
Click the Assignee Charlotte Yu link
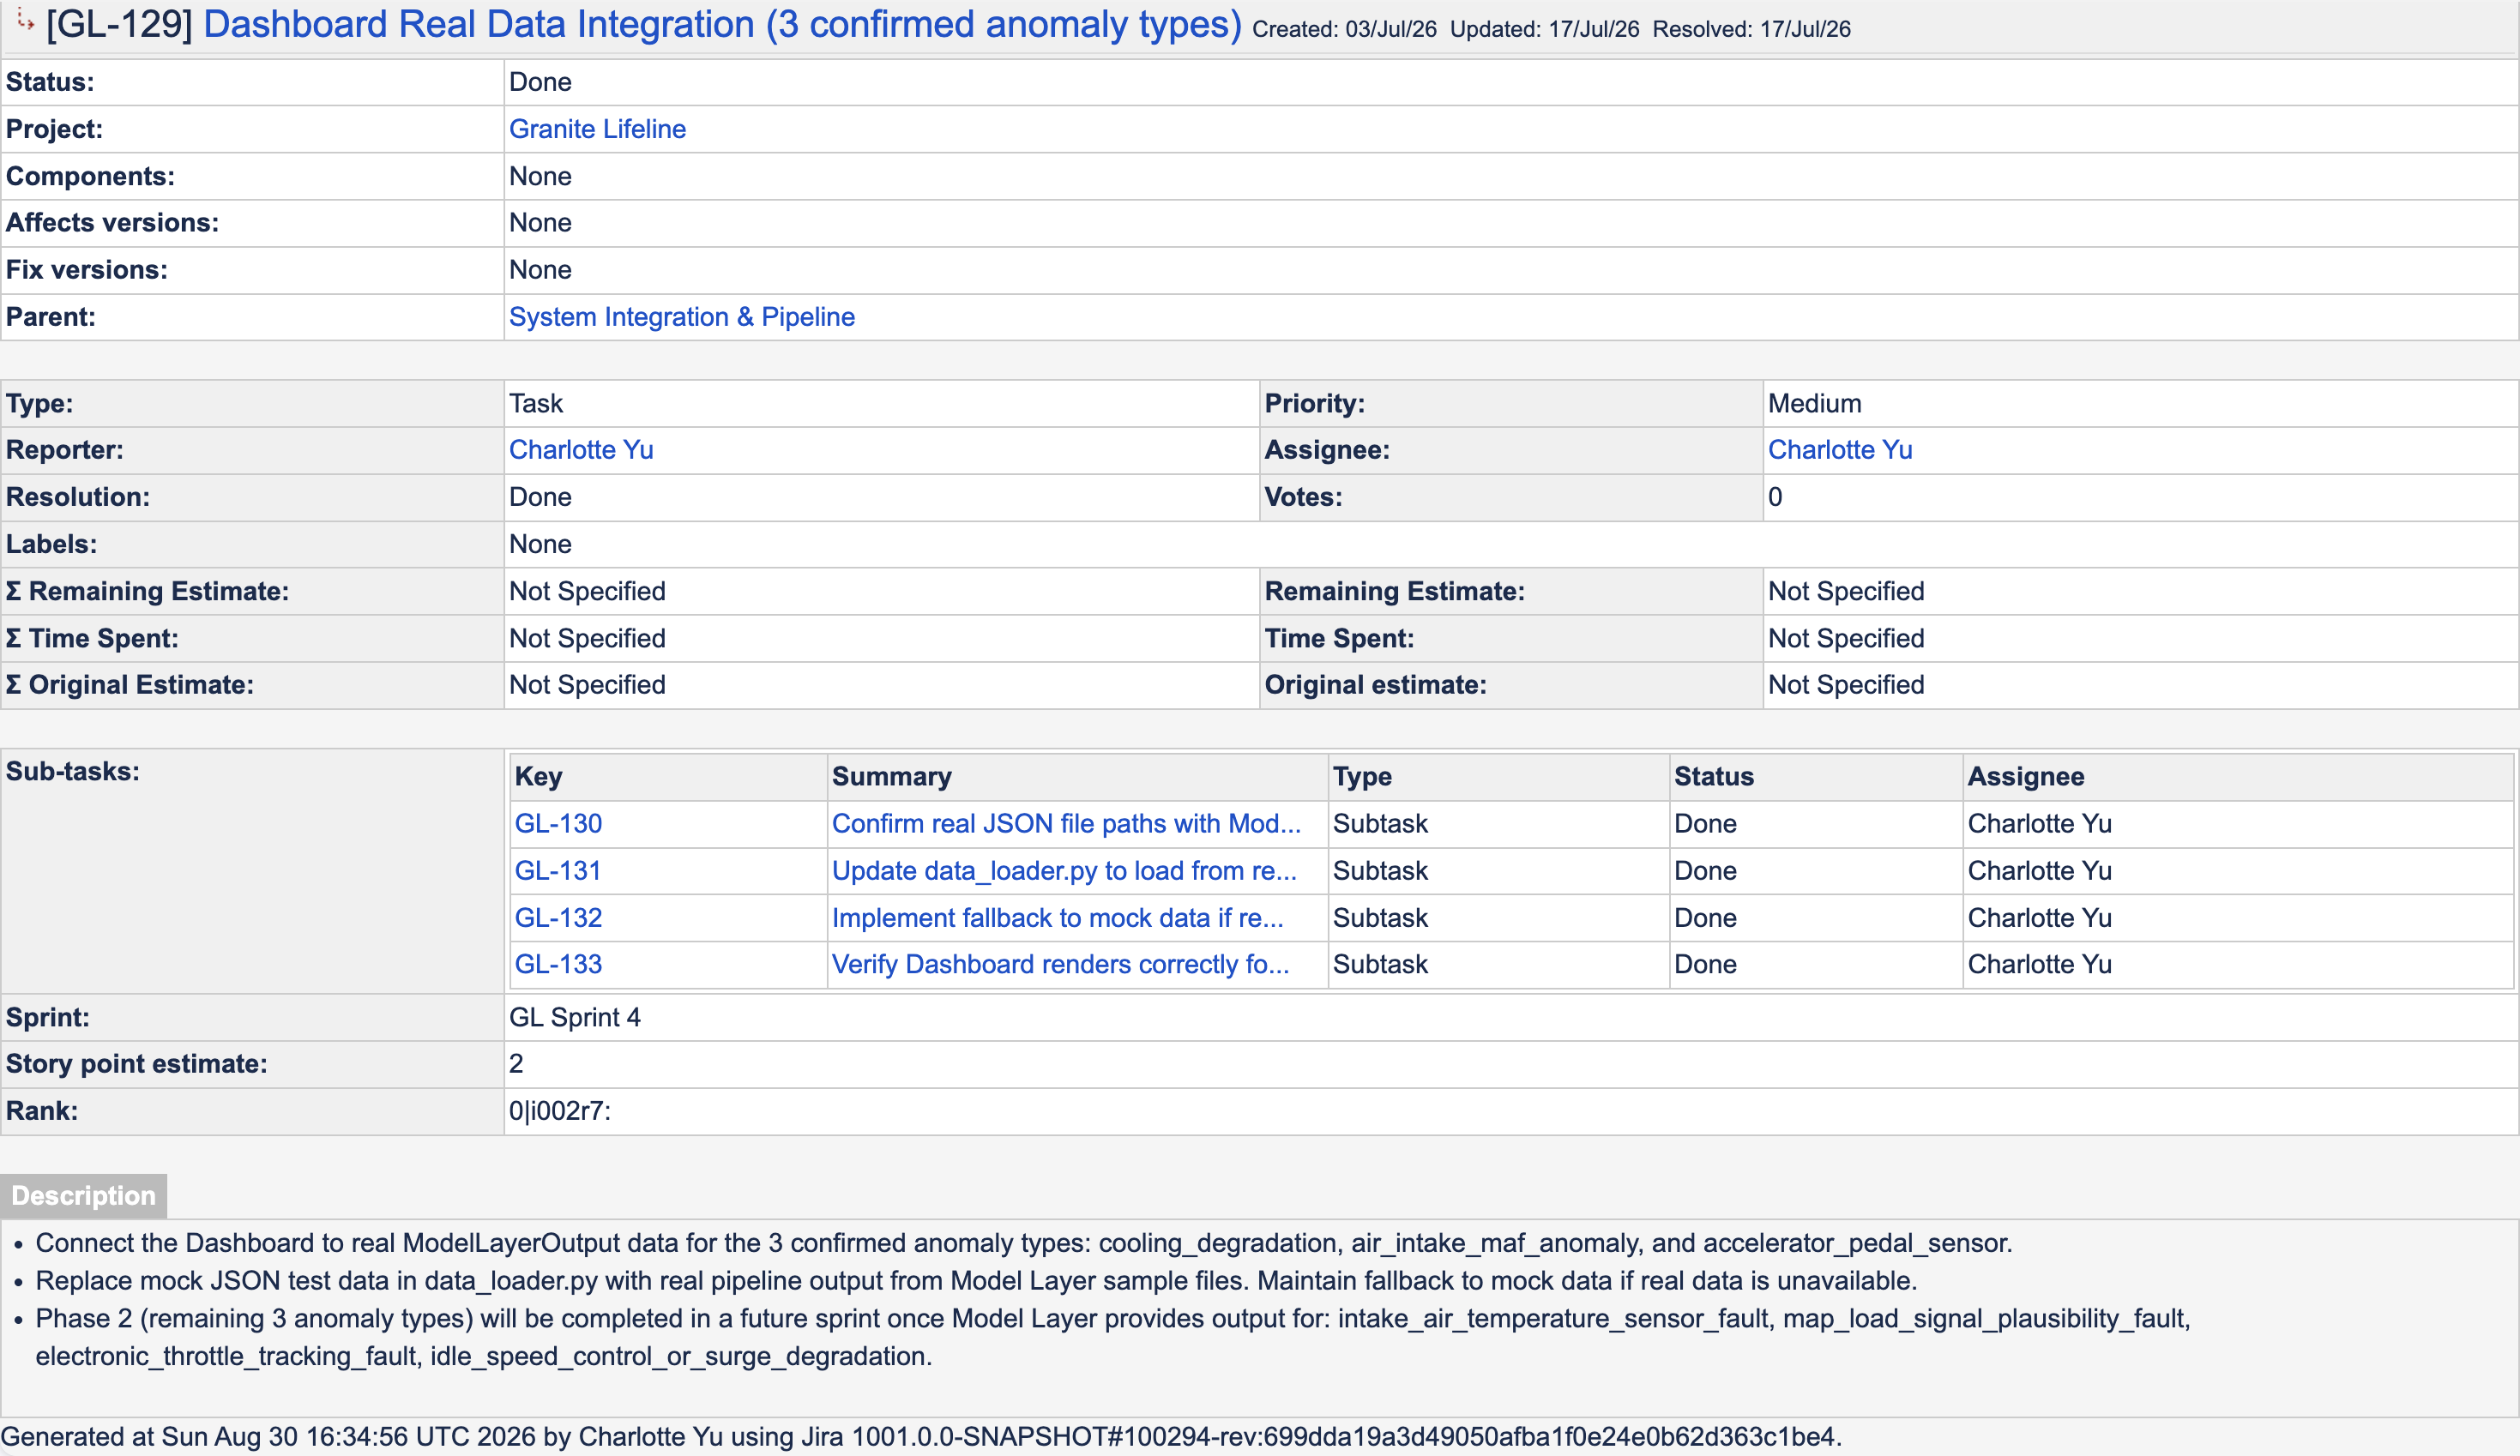1840,450
